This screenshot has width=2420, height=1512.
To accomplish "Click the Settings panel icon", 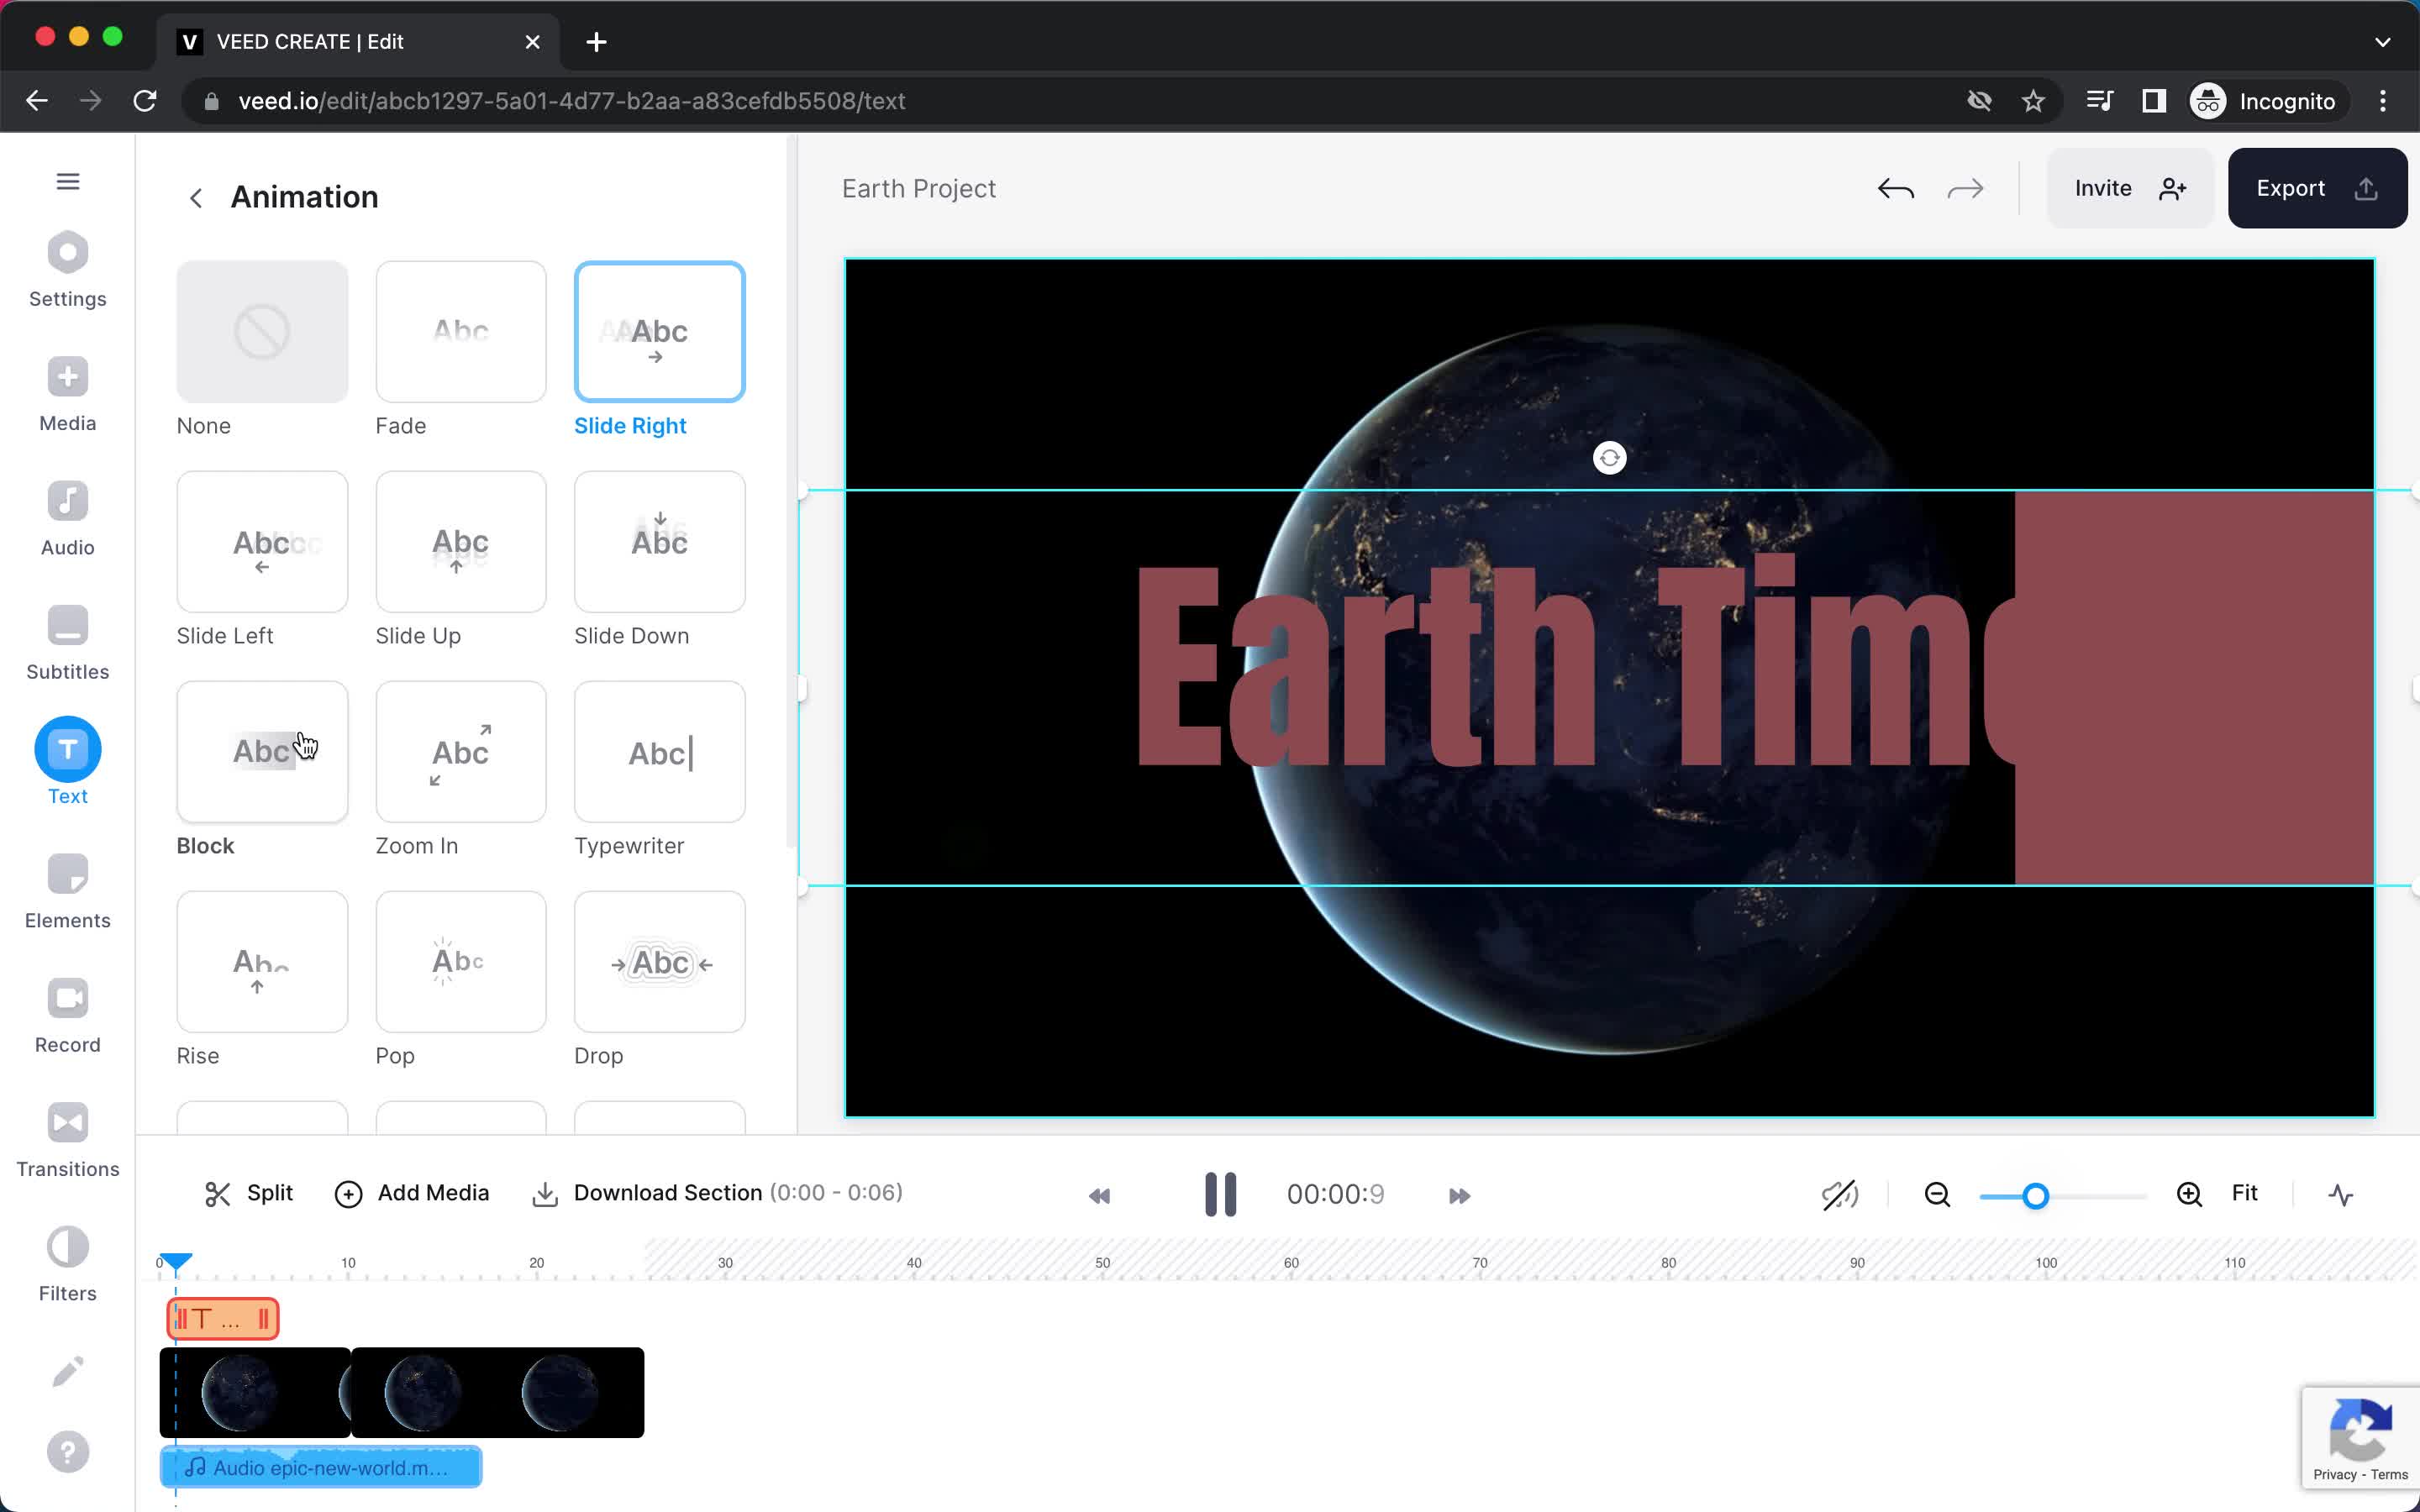I will [68, 272].
